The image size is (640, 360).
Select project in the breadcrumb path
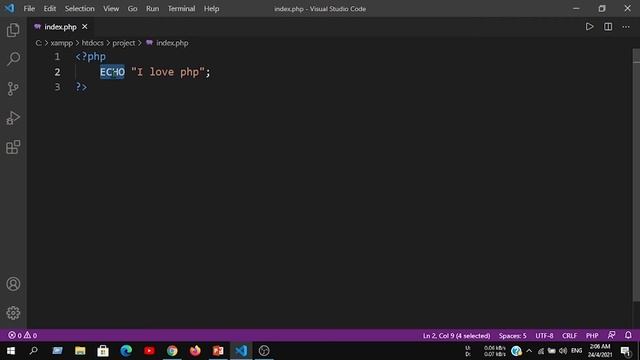124,43
